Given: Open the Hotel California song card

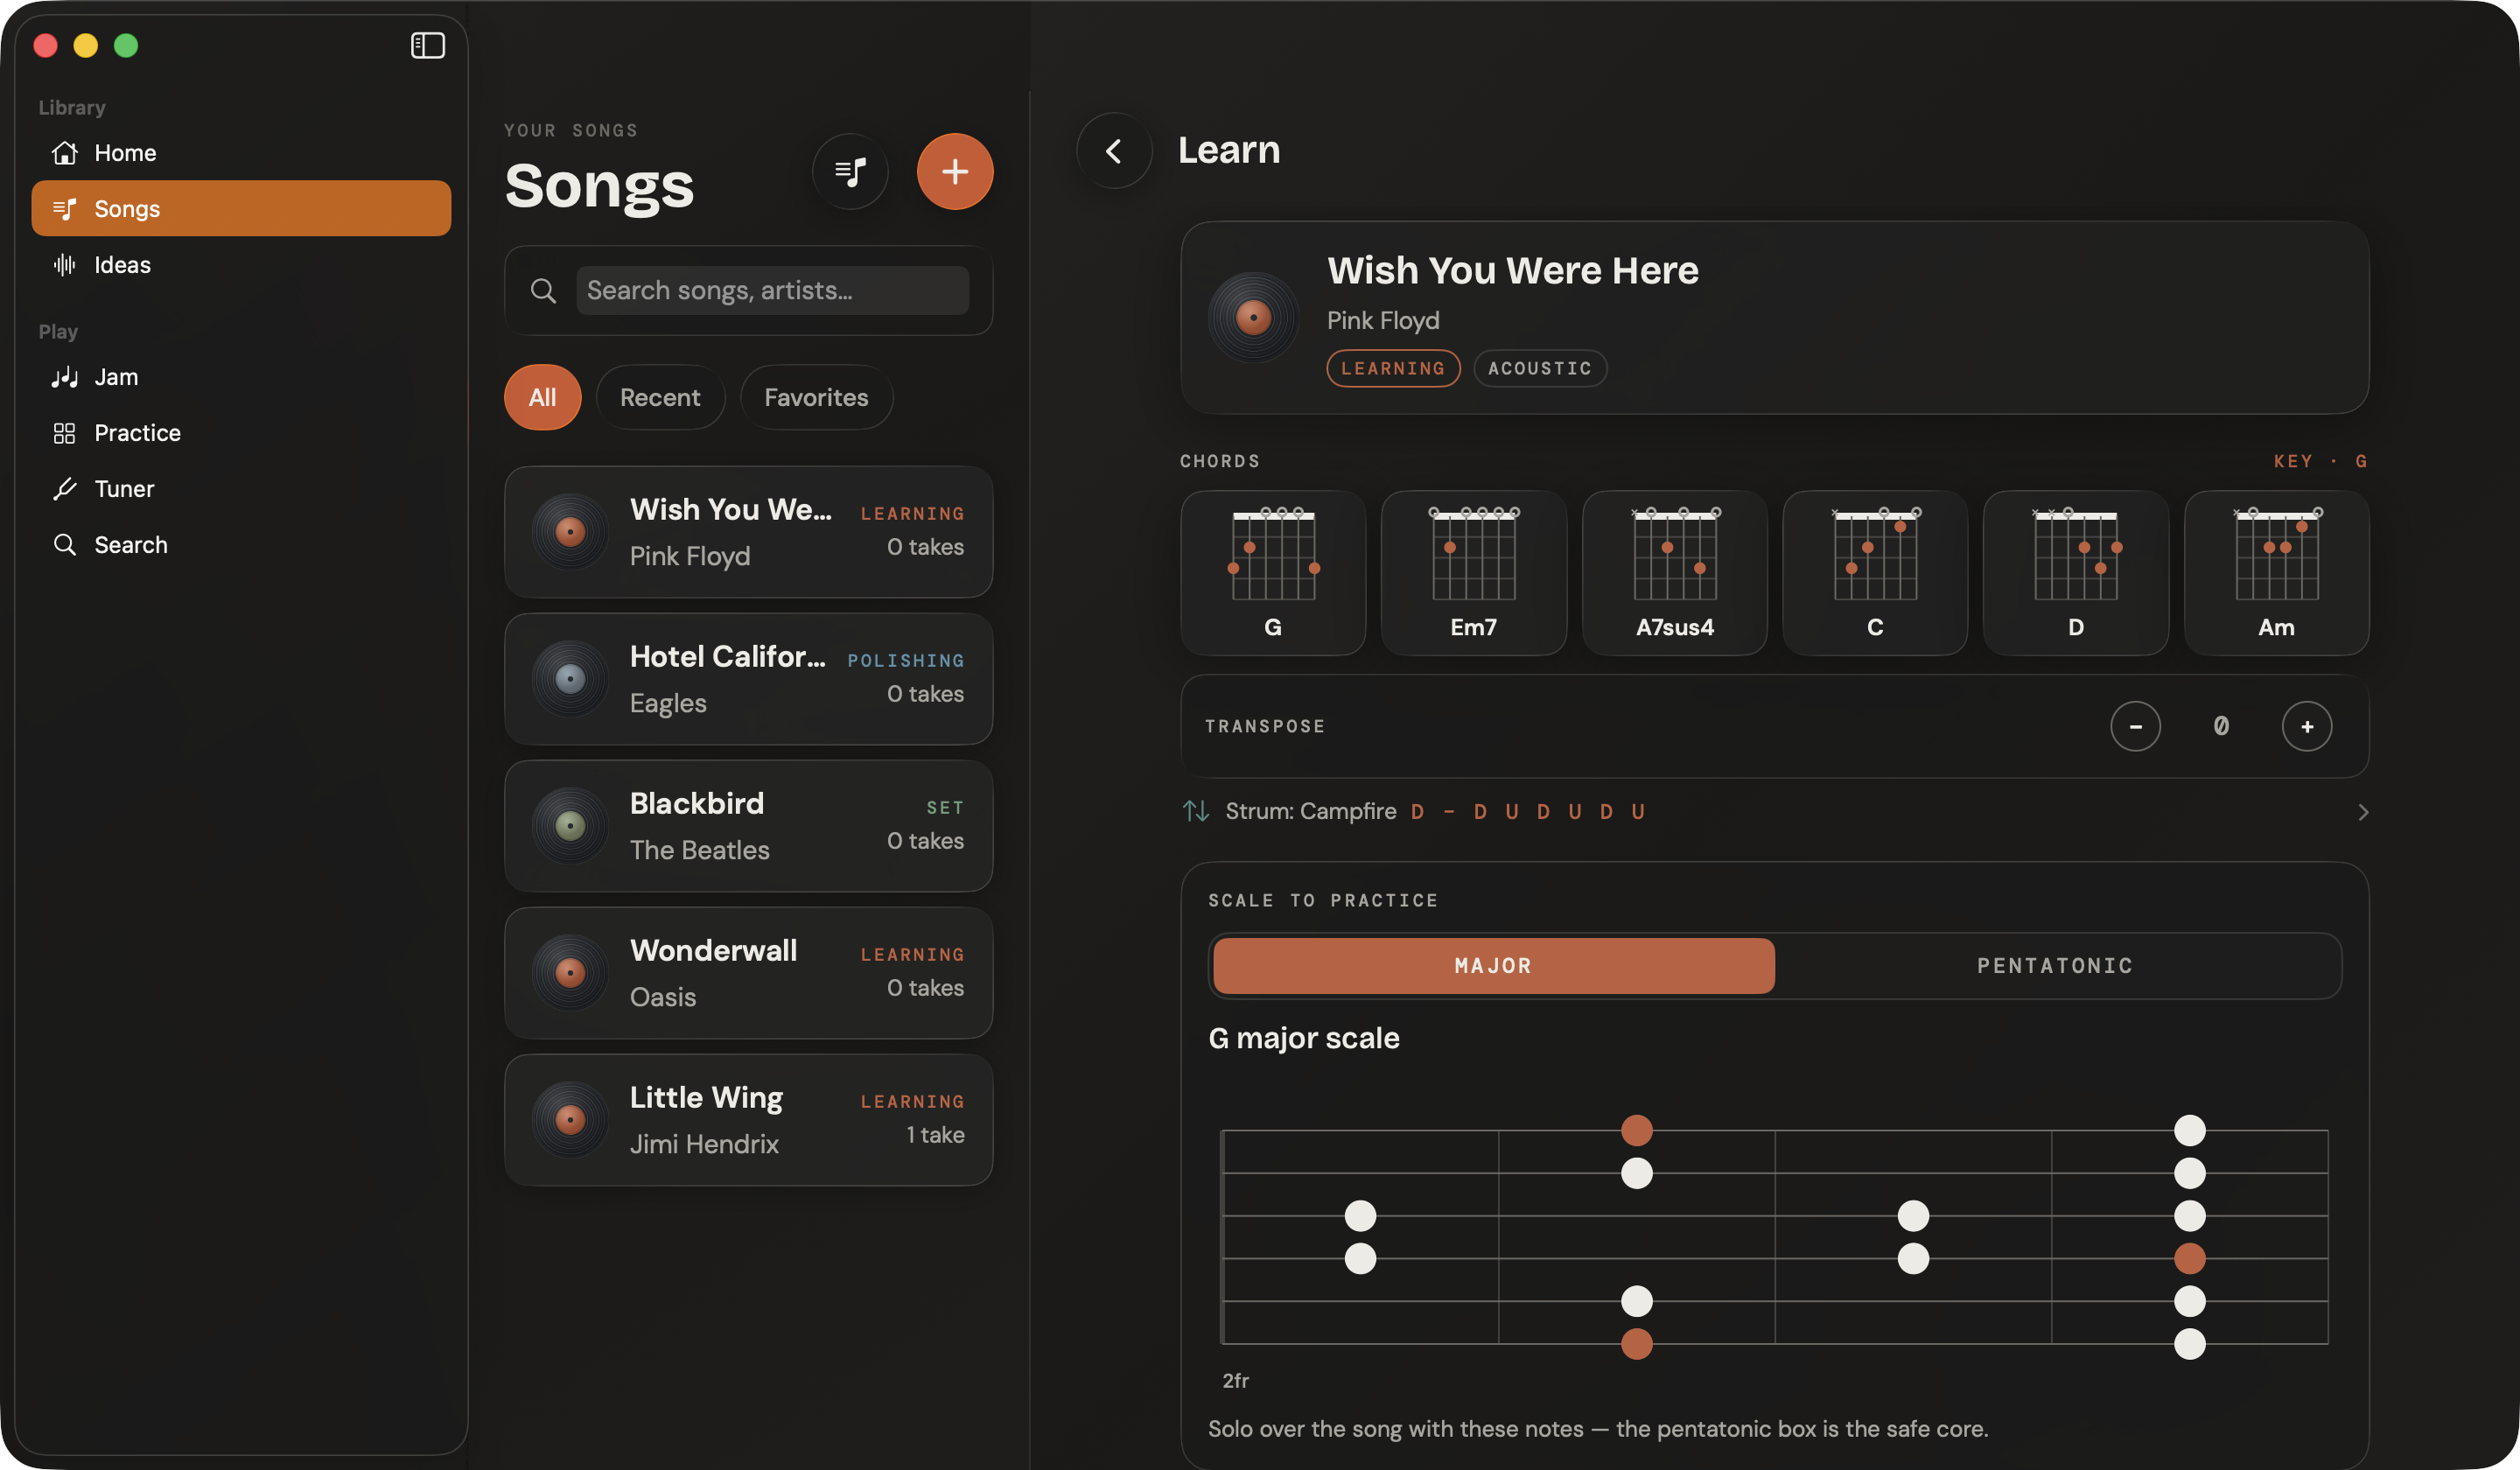Looking at the screenshot, I should [x=748, y=679].
